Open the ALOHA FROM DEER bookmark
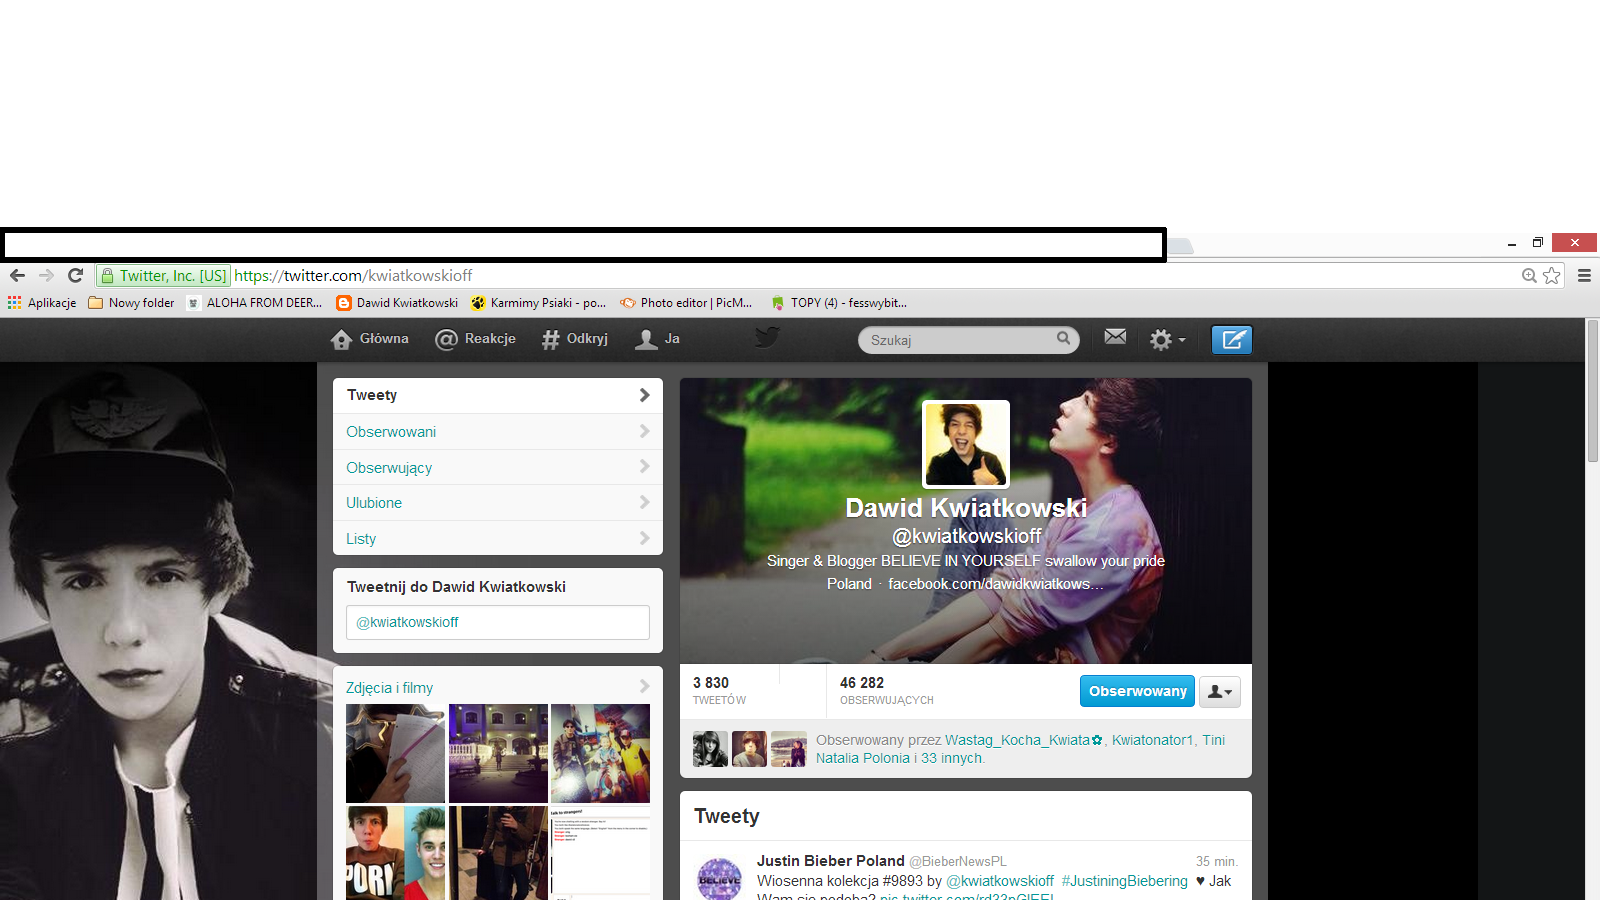This screenshot has width=1600, height=900. (254, 303)
